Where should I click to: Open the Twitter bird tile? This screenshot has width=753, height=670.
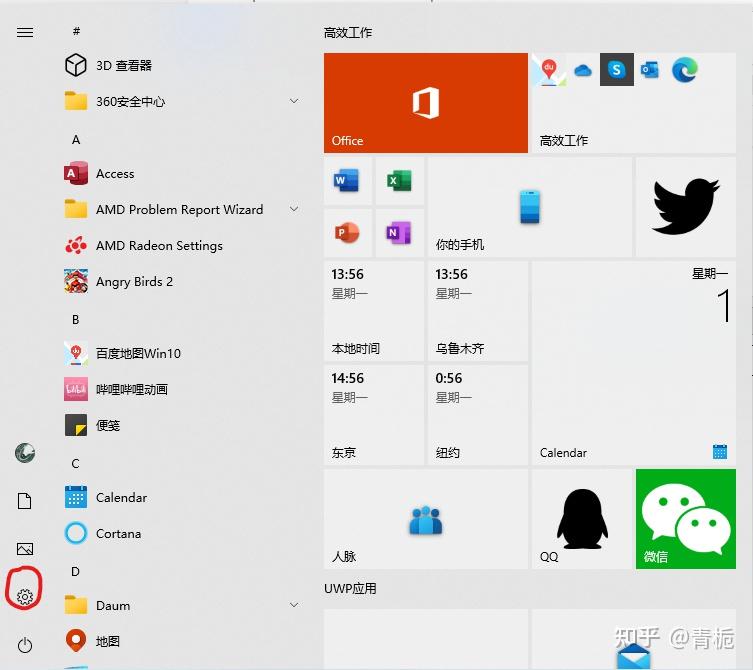pos(686,207)
